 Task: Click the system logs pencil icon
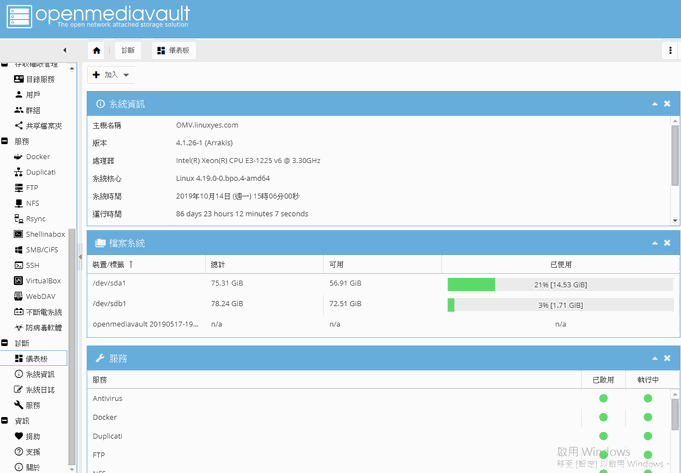(x=19, y=390)
